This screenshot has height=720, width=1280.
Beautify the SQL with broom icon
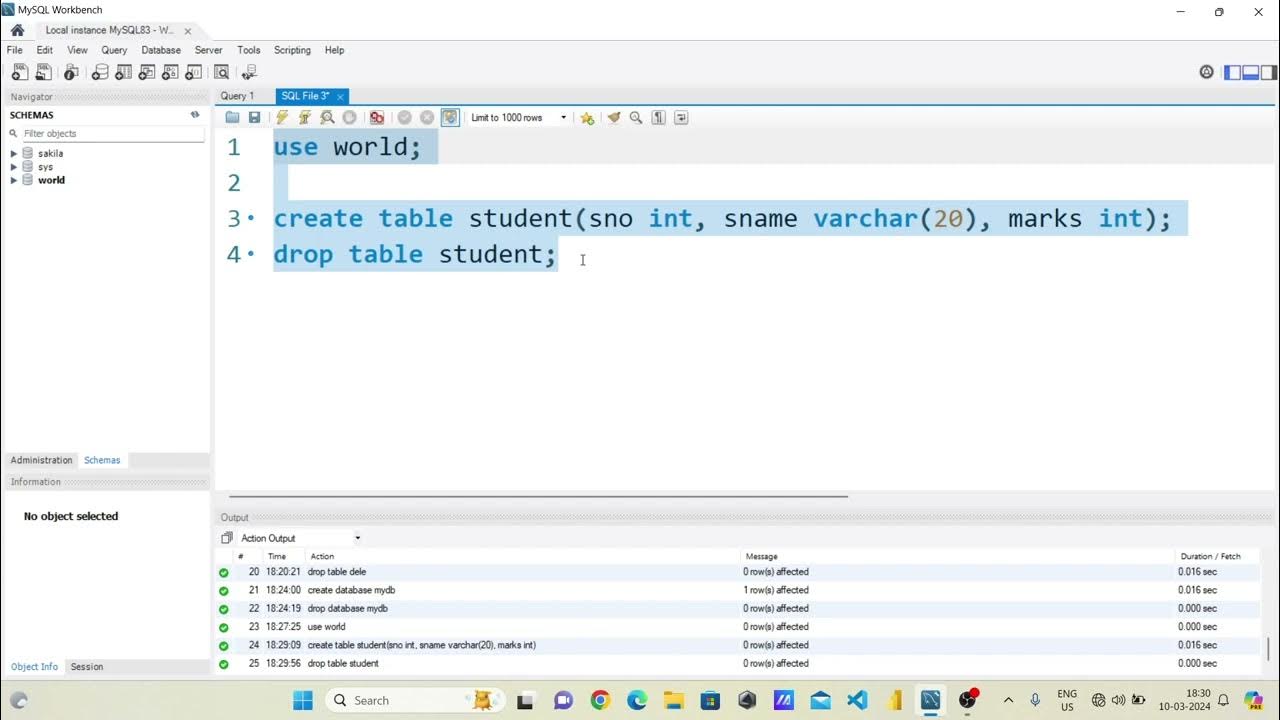[x=614, y=117]
